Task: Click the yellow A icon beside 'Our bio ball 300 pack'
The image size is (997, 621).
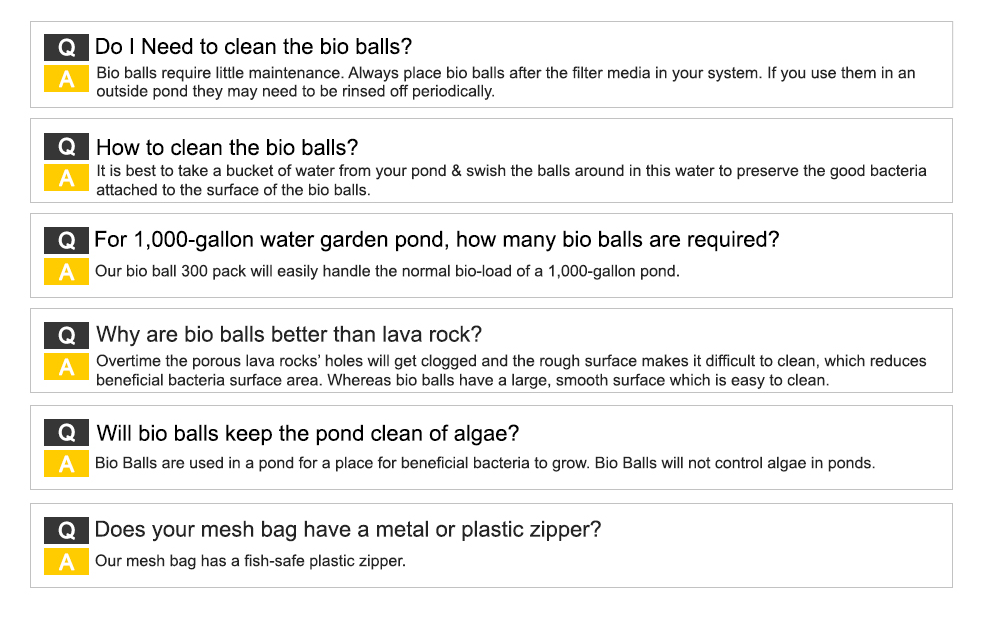Action: click(x=66, y=272)
